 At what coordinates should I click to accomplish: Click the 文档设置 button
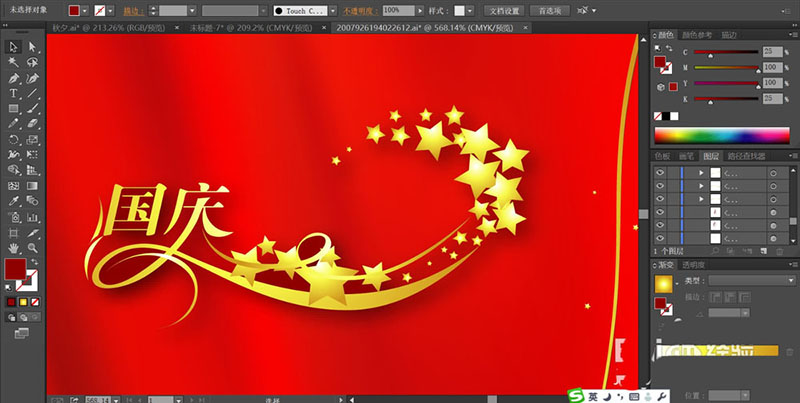[504, 10]
